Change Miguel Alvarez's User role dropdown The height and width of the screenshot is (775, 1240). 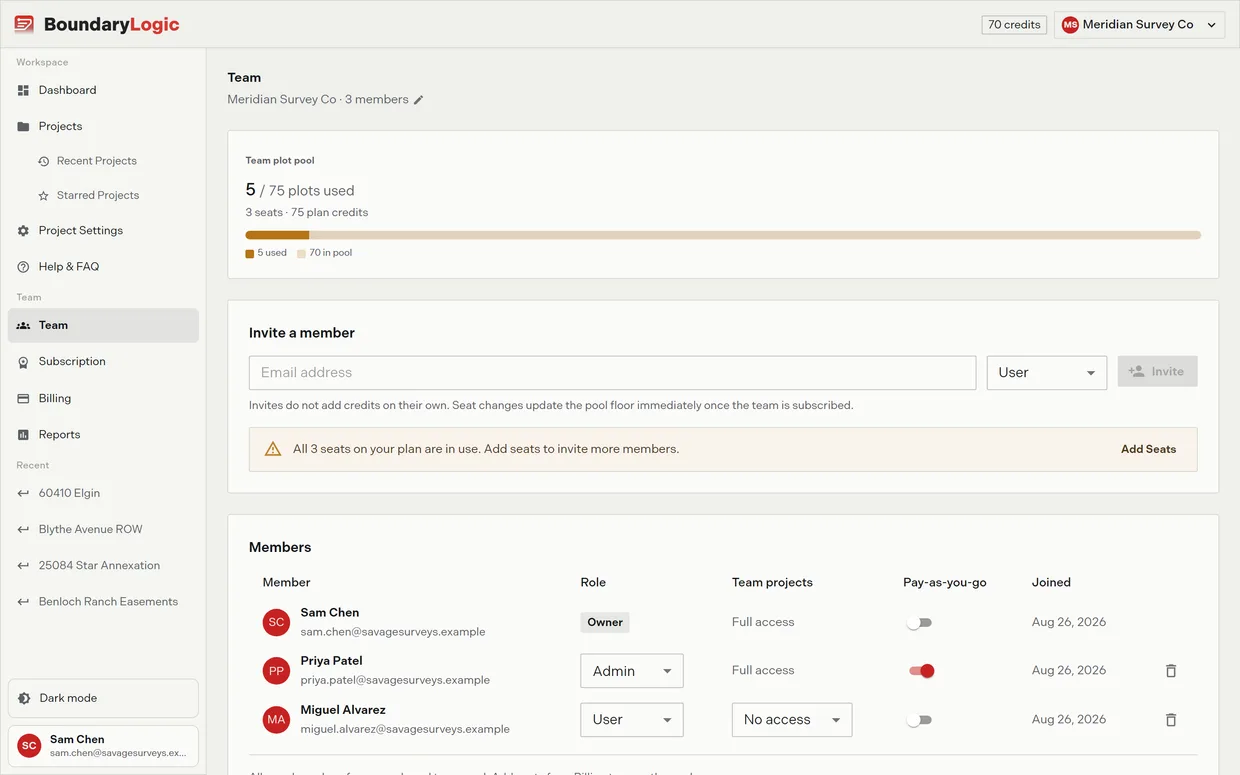coord(632,720)
